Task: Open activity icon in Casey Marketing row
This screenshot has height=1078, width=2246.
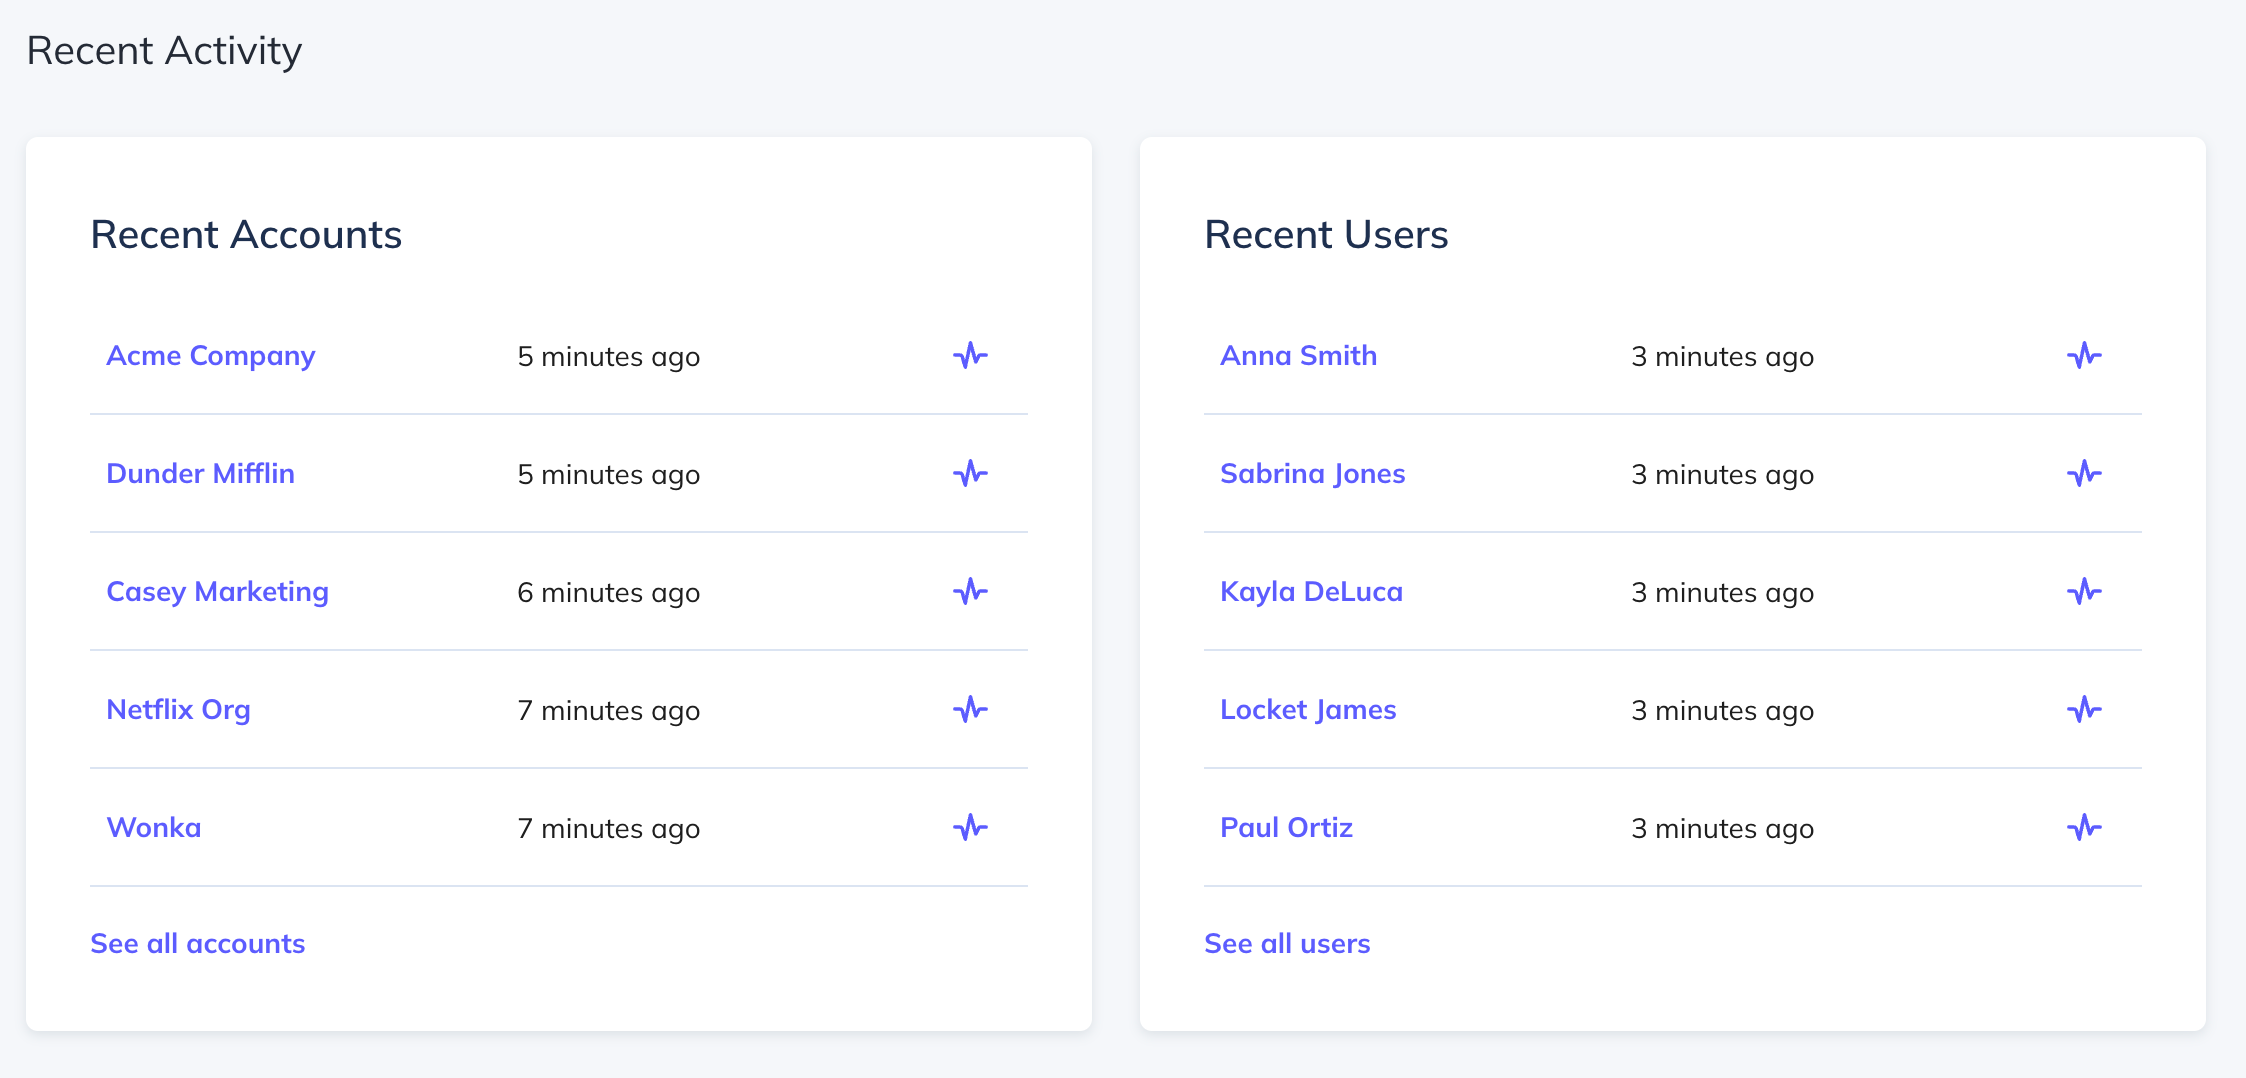Action: pyautogui.click(x=970, y=592)
